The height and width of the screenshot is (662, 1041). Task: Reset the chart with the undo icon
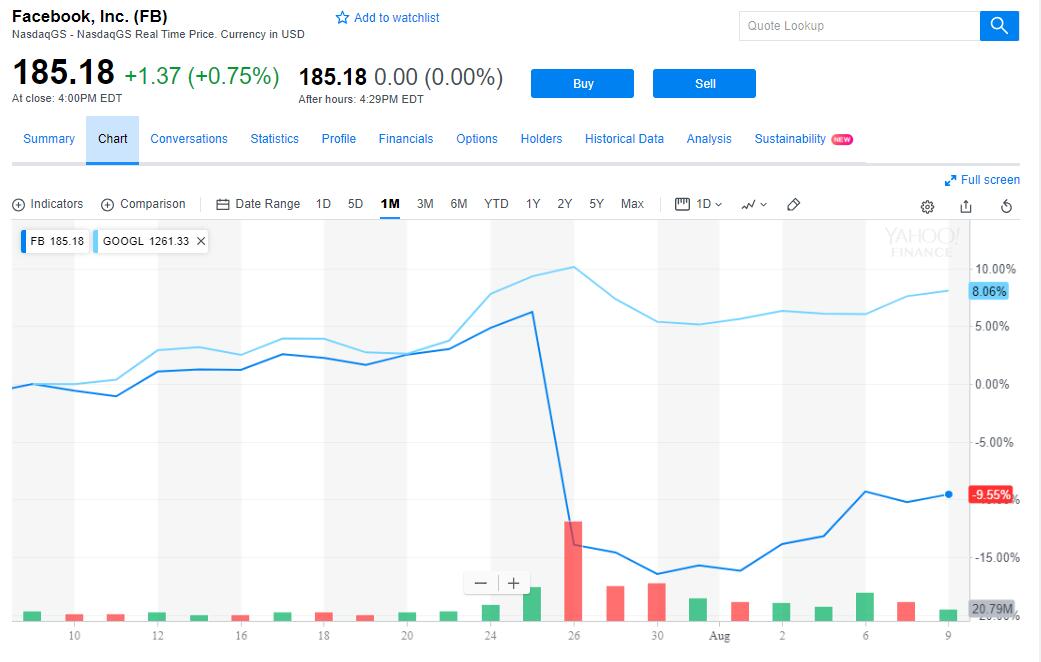1006,207
